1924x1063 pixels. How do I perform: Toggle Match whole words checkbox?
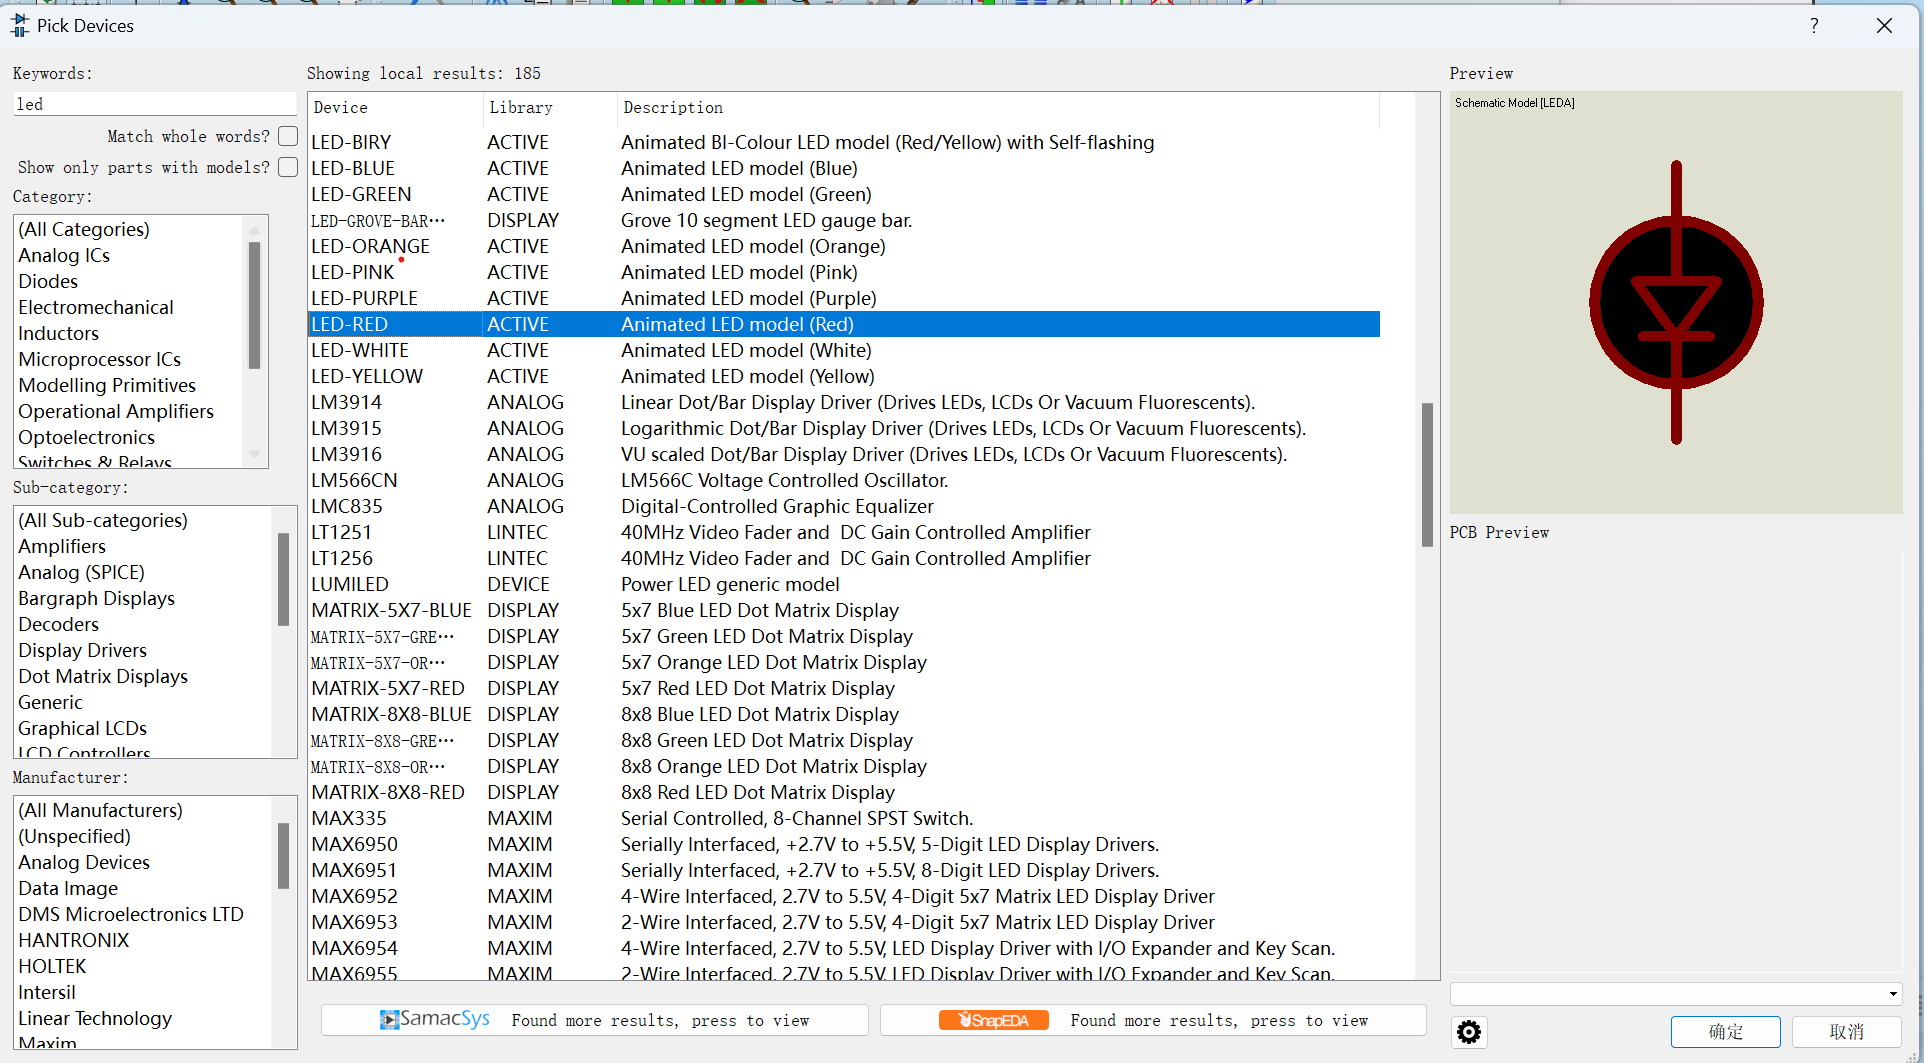[288, 136]
